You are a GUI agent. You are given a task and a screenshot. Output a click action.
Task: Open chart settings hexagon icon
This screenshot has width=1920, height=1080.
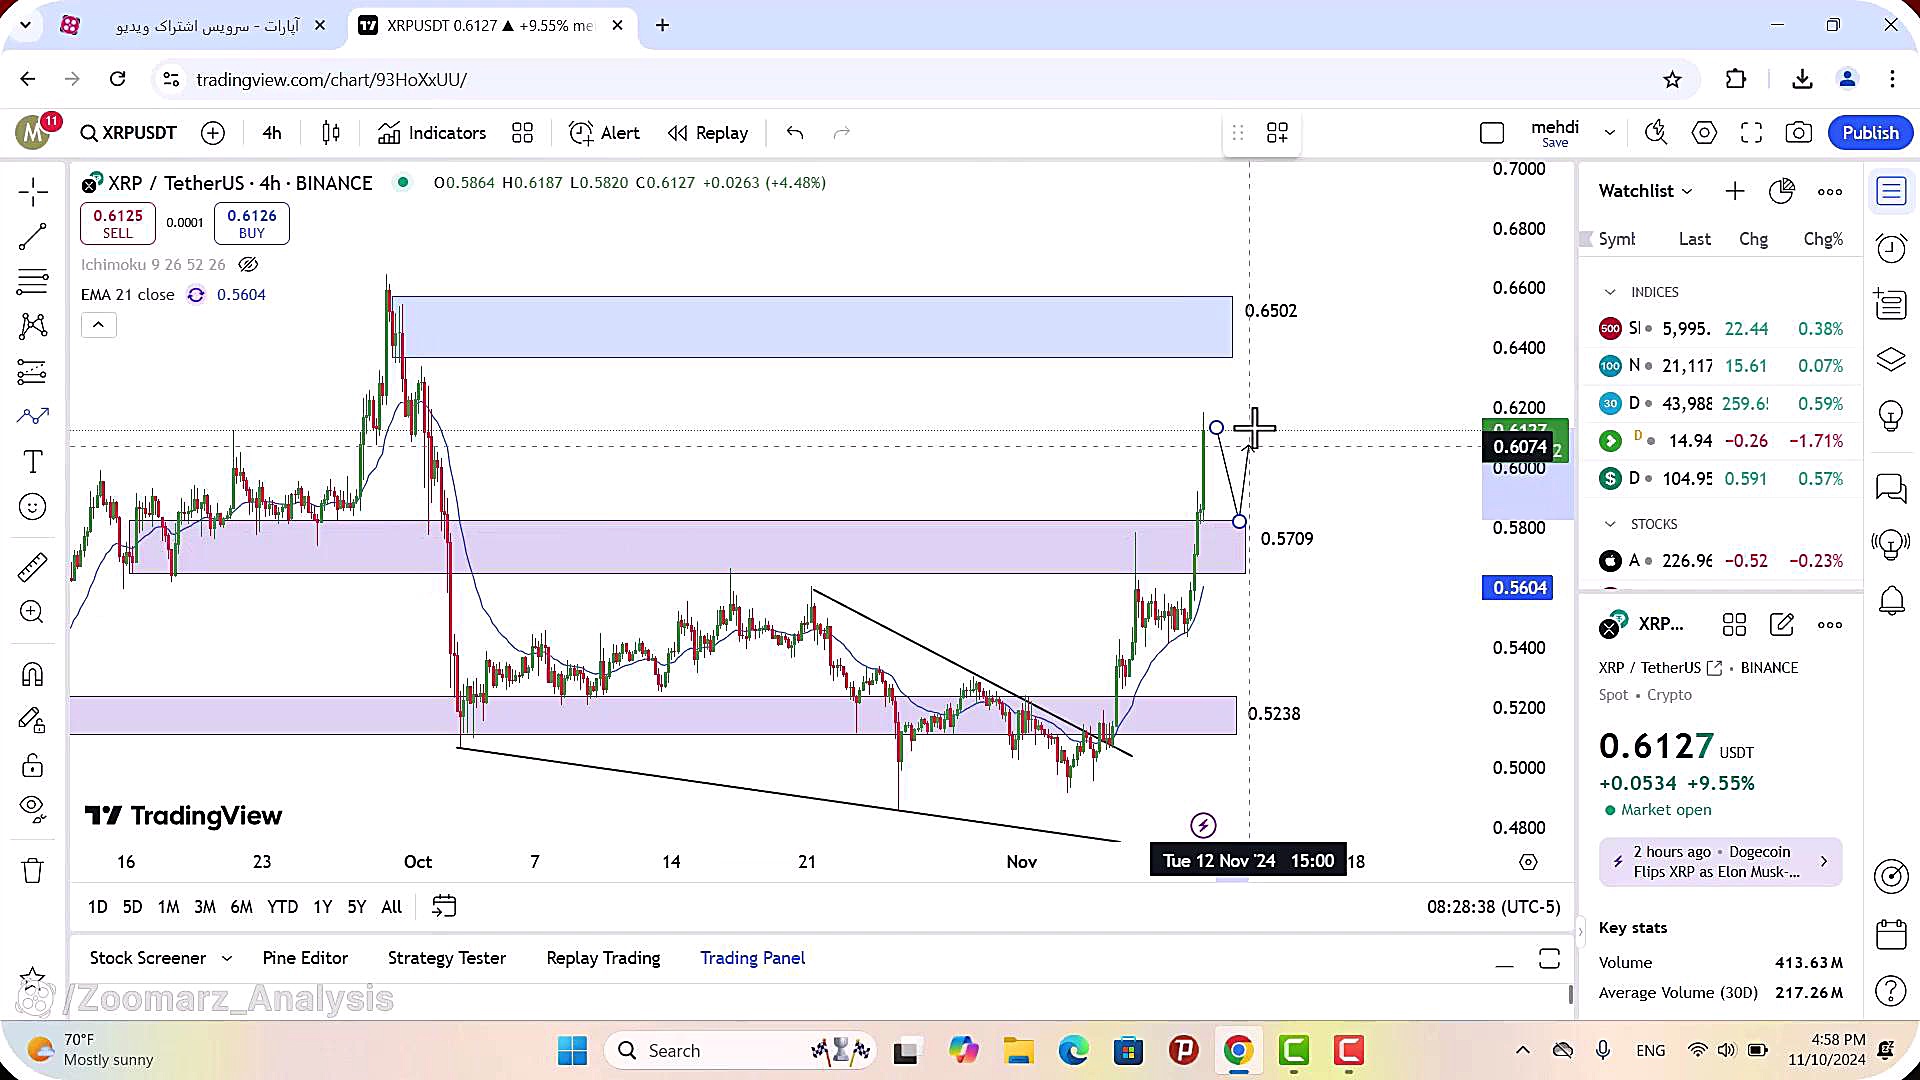pyautogui.click(x=1704, y=133)
